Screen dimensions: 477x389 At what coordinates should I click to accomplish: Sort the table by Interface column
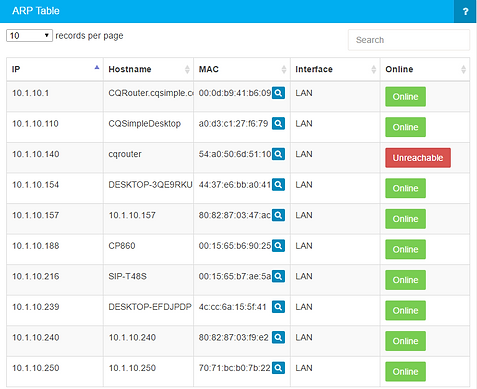[335, 69]
